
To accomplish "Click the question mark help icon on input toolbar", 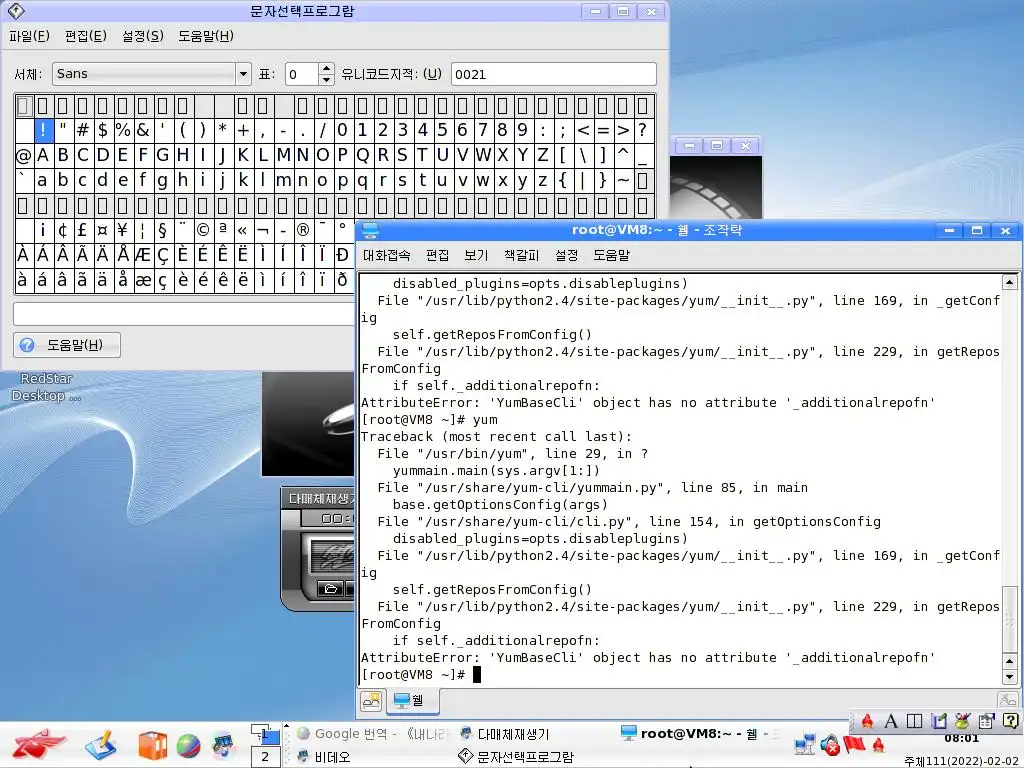I will coord(1010,721).
